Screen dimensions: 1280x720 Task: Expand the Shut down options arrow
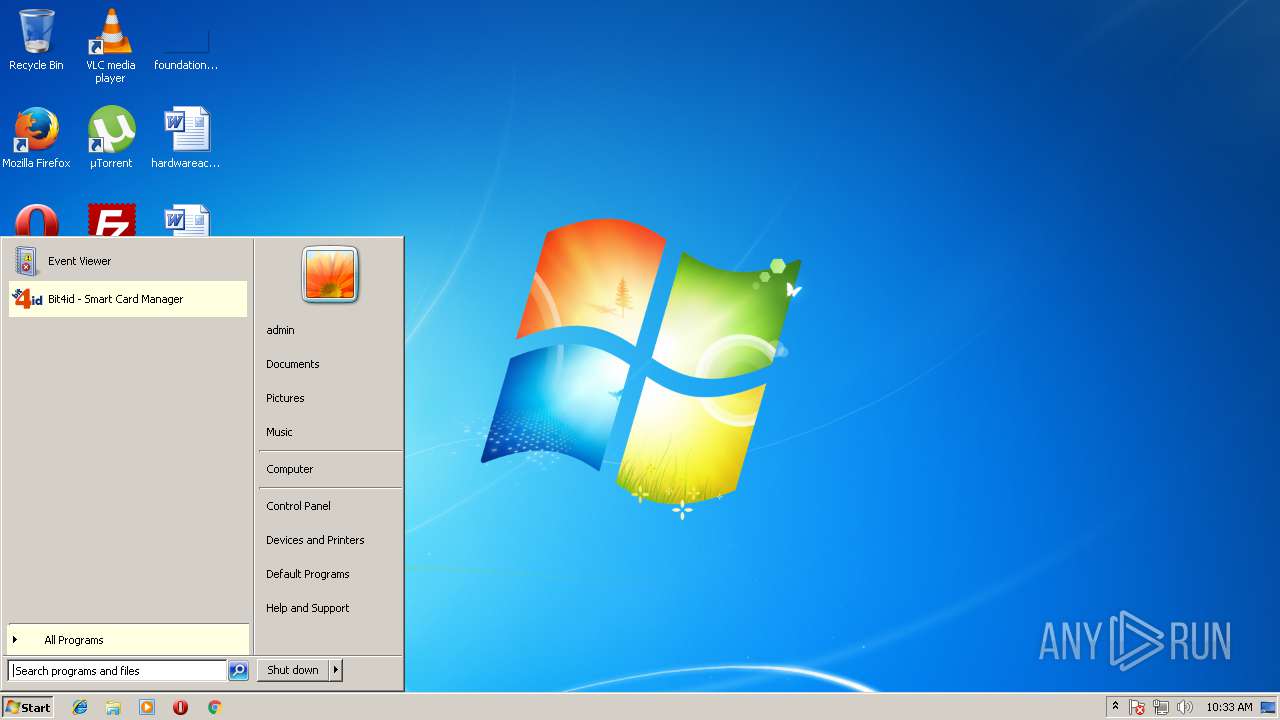[336, 670]
